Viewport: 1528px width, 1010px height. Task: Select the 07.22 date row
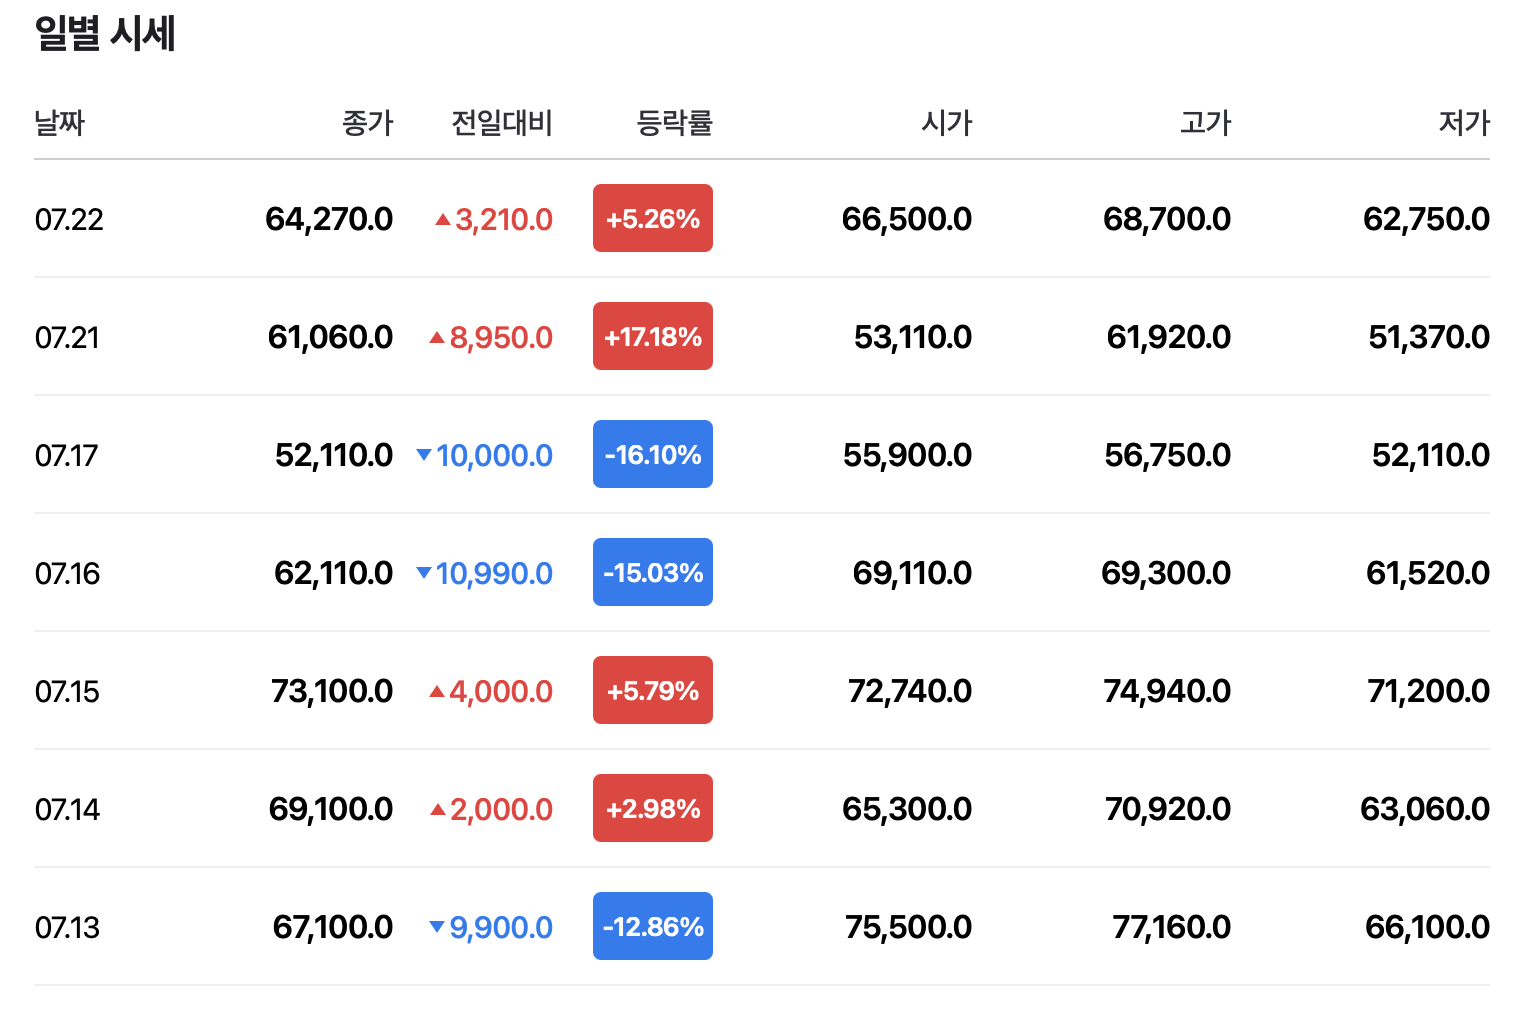coord(762,219)
